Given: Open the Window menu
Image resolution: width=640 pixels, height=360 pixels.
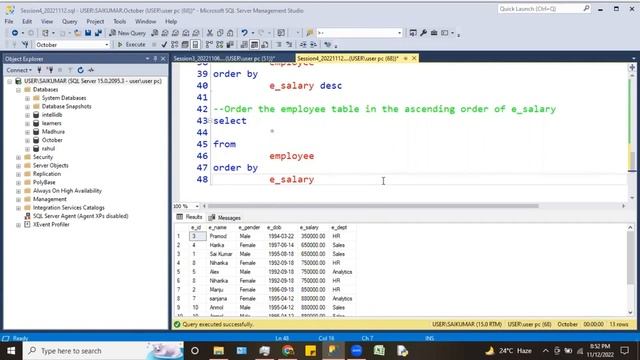Looking at the screenshot, I should point(145,21).
